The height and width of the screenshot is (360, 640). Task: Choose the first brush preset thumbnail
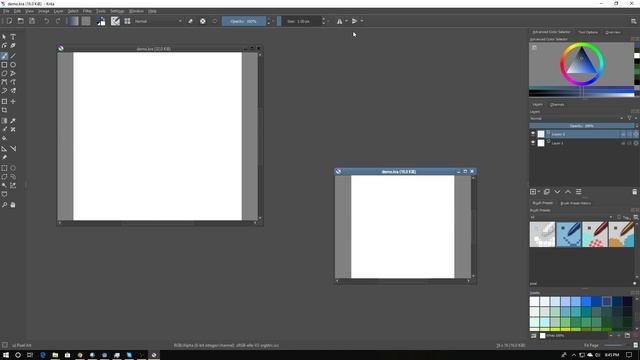tap(542, 234)
